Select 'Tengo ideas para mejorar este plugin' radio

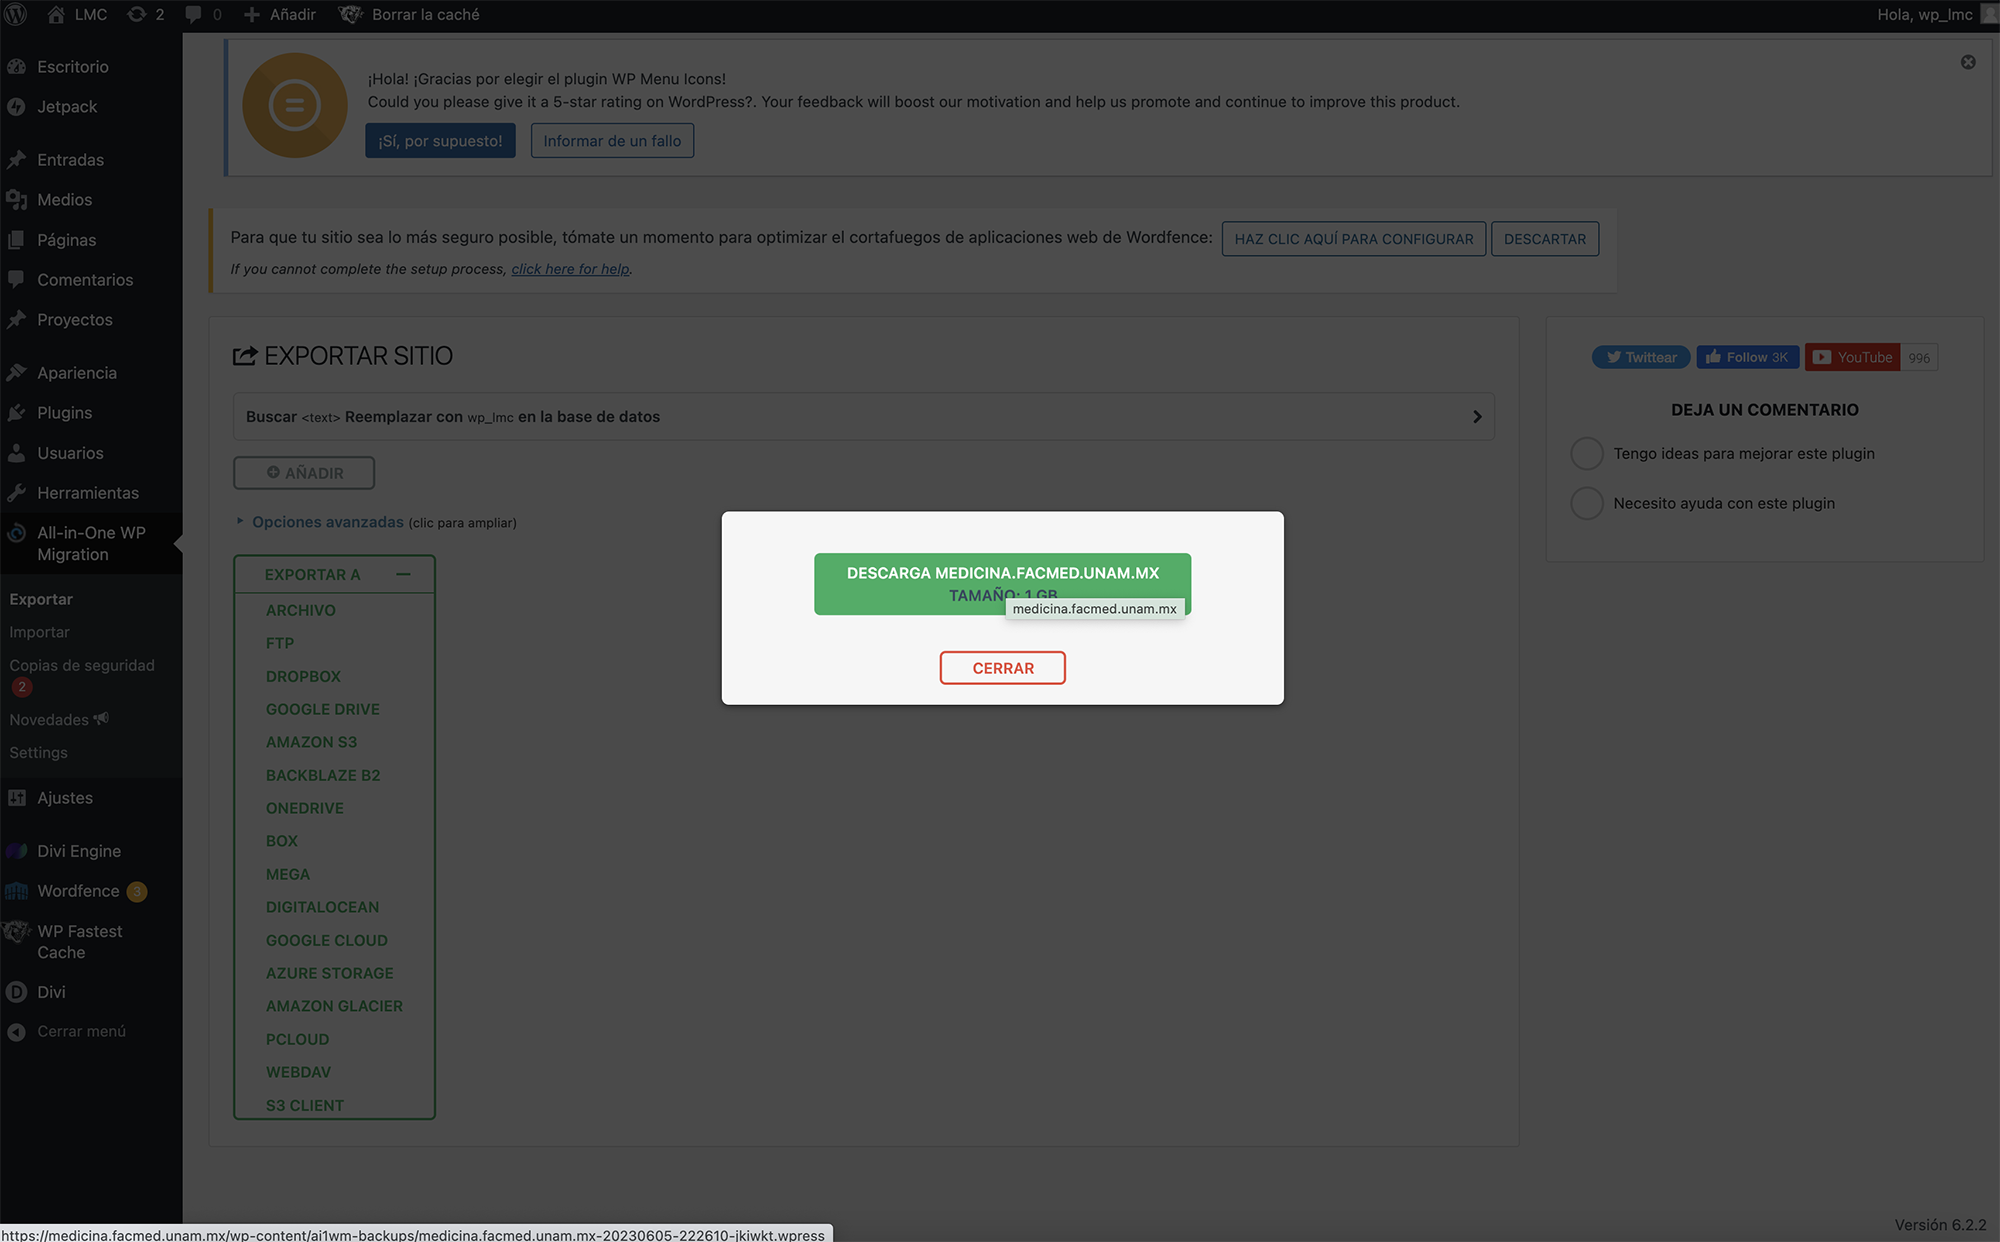click(x=1586, y=453)
